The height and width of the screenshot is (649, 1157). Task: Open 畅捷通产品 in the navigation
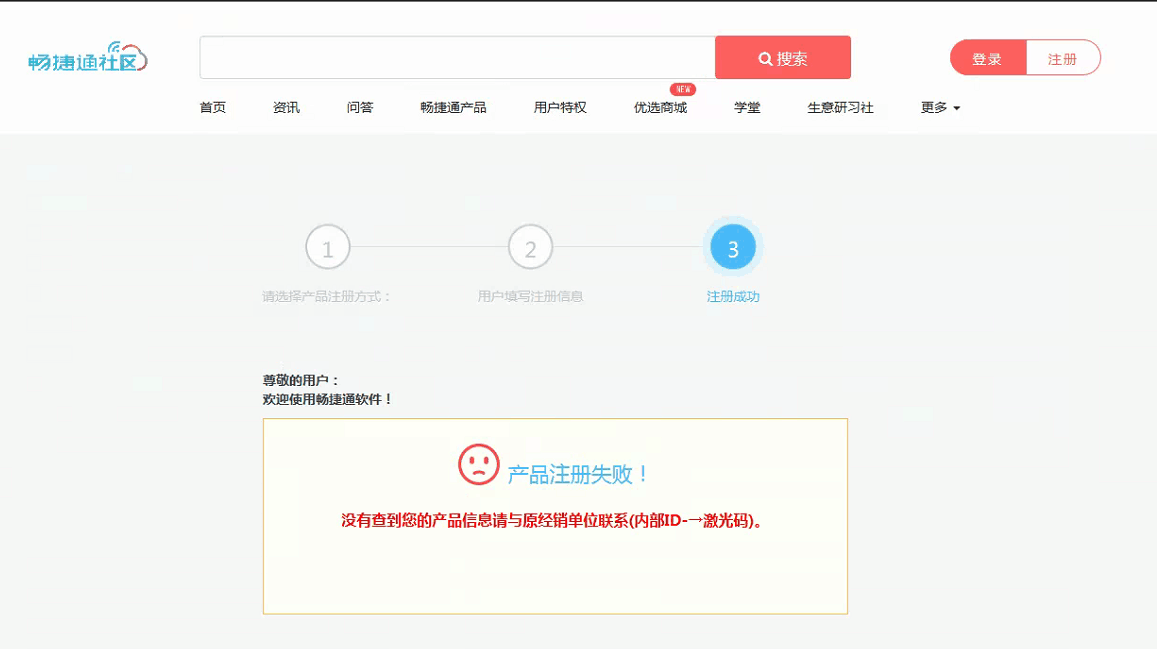click(453, 108)
